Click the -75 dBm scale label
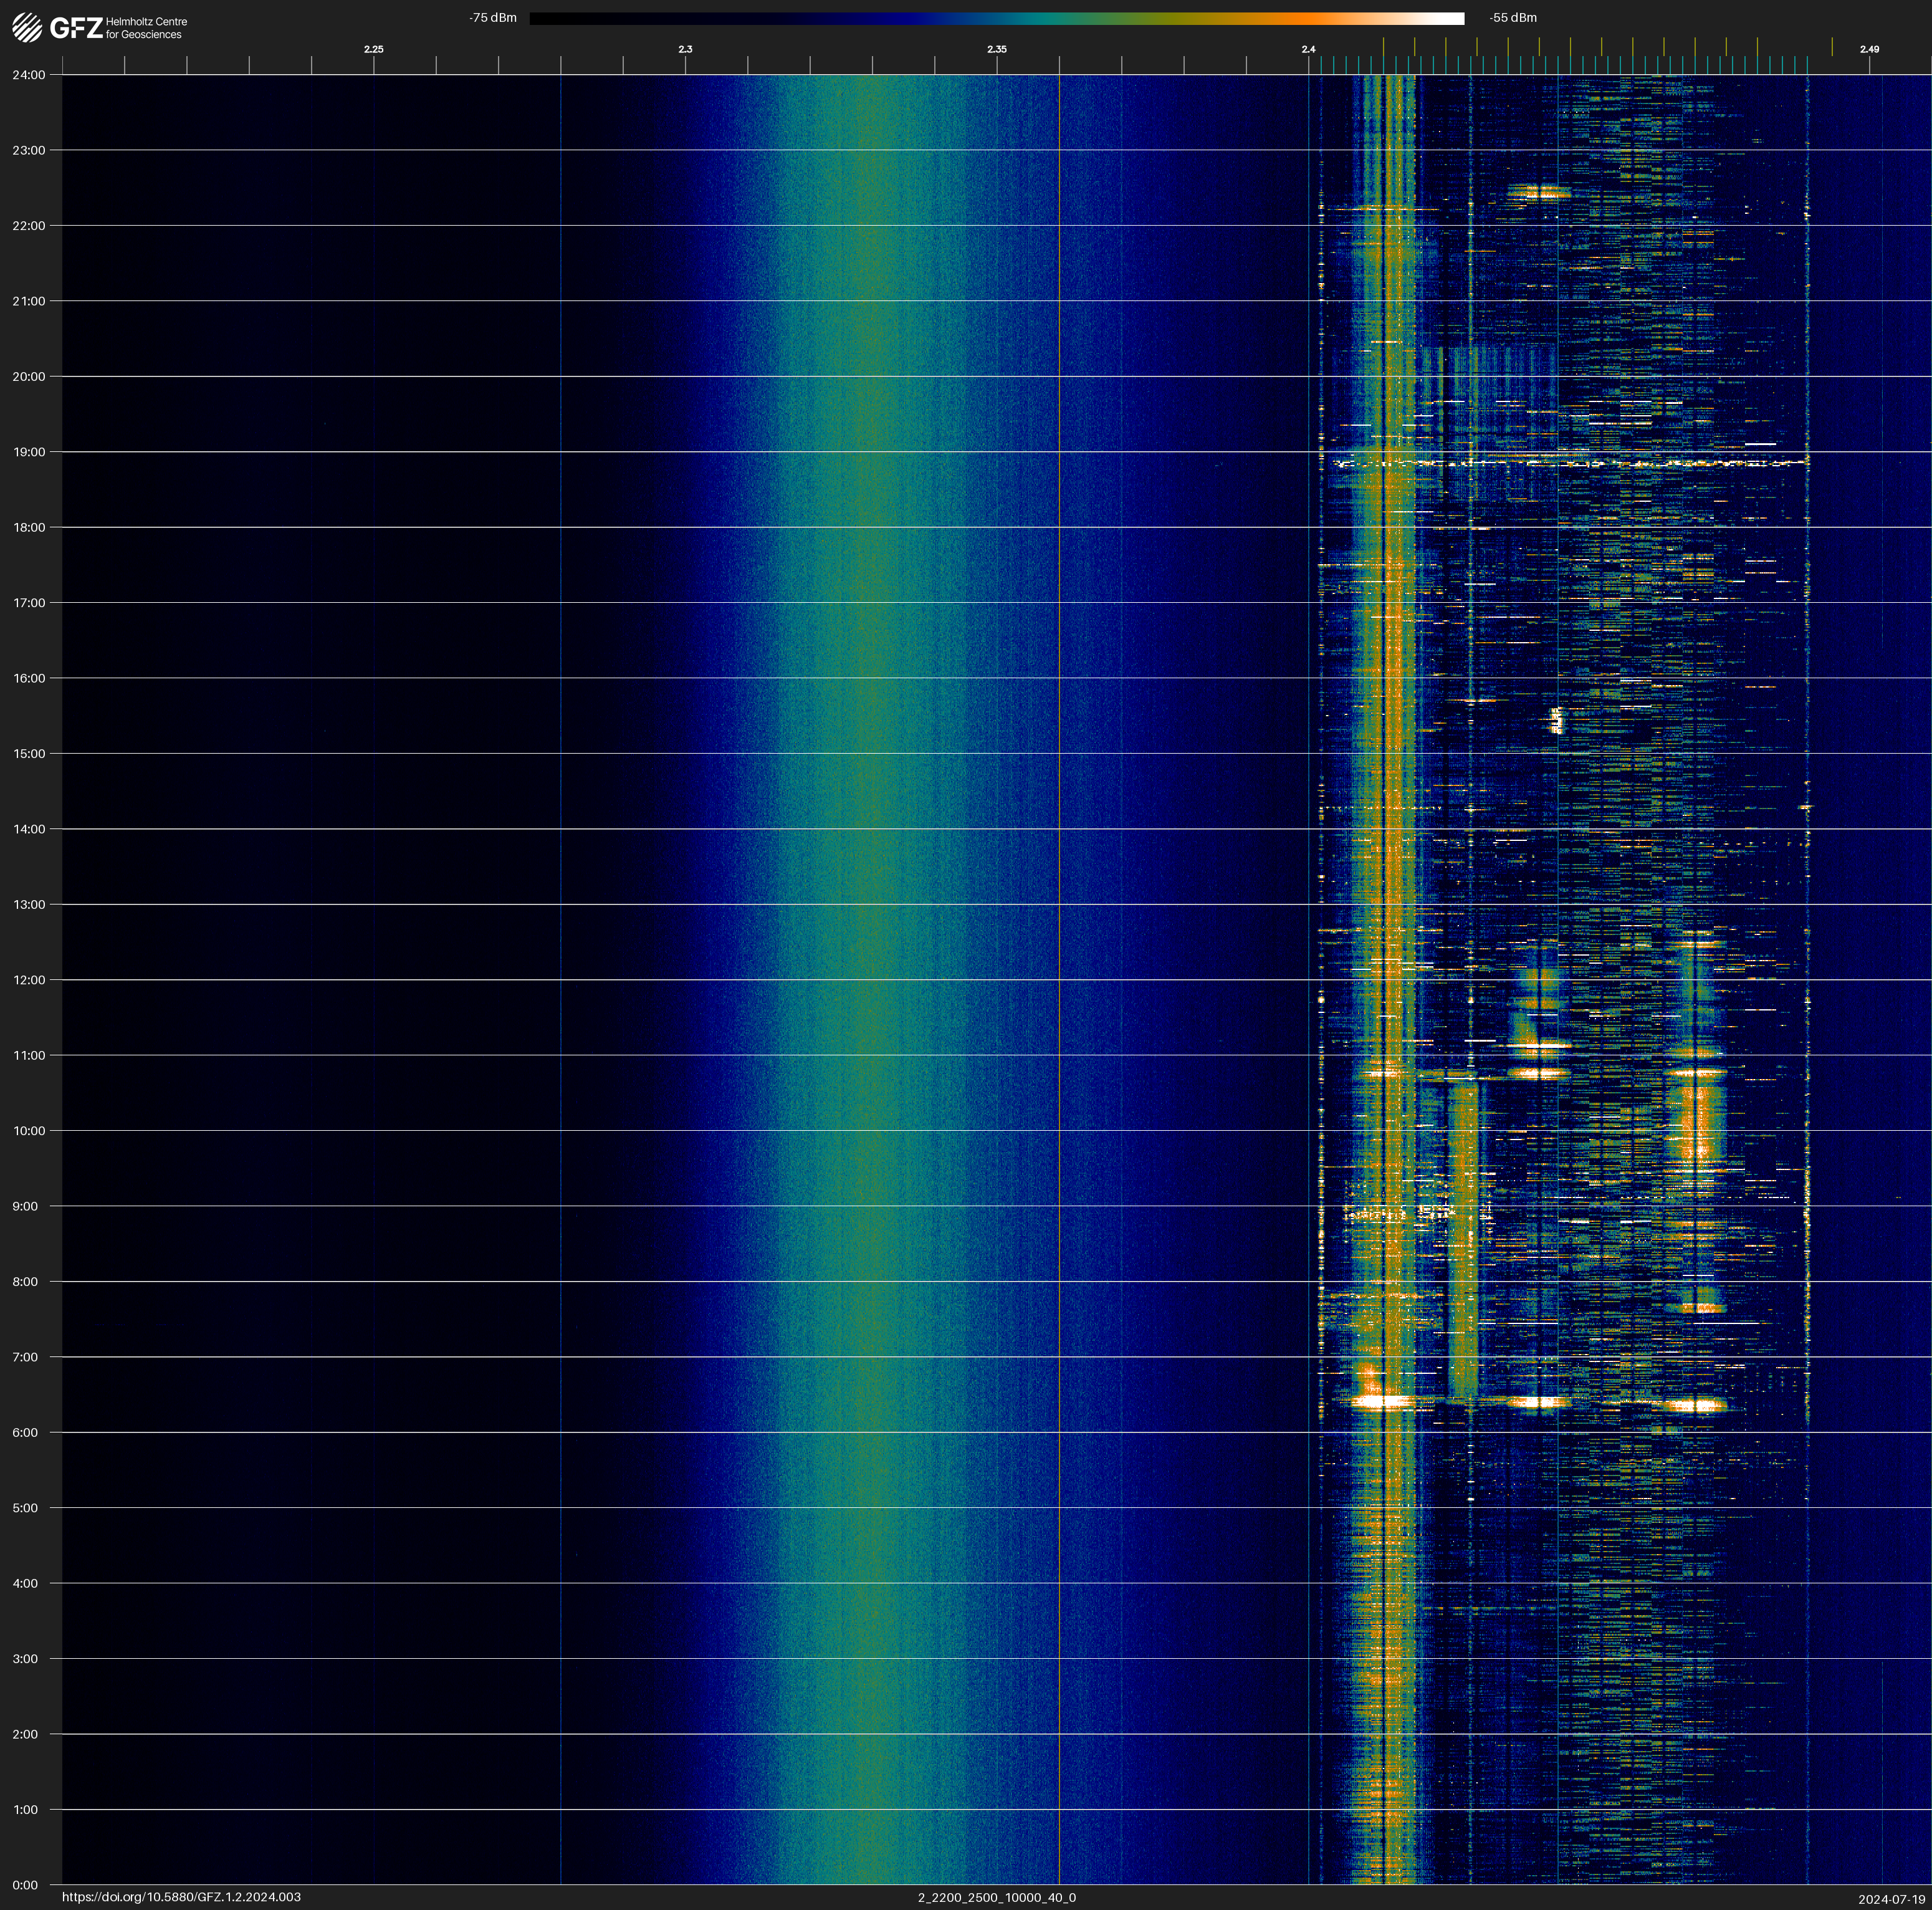1932x1910 pixels. pos(493,18)
